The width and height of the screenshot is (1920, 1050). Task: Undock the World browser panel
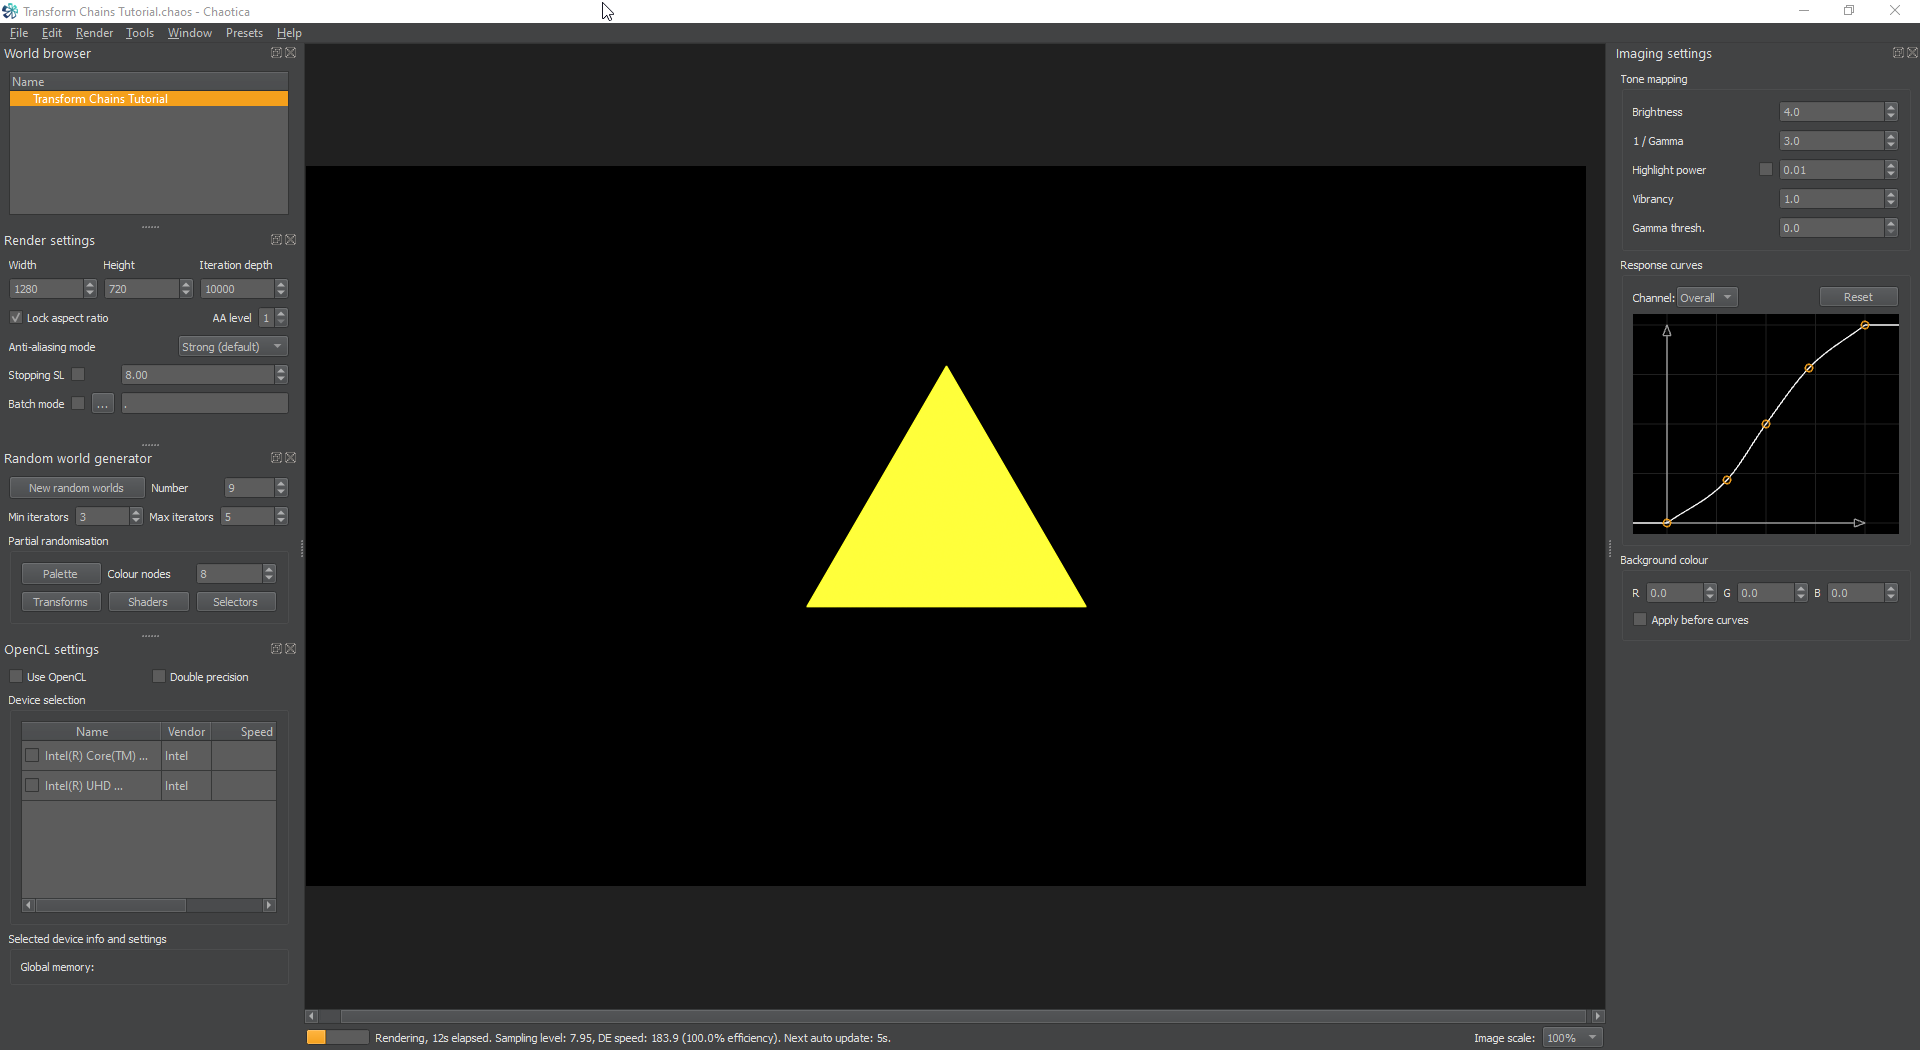pos(276,53)
